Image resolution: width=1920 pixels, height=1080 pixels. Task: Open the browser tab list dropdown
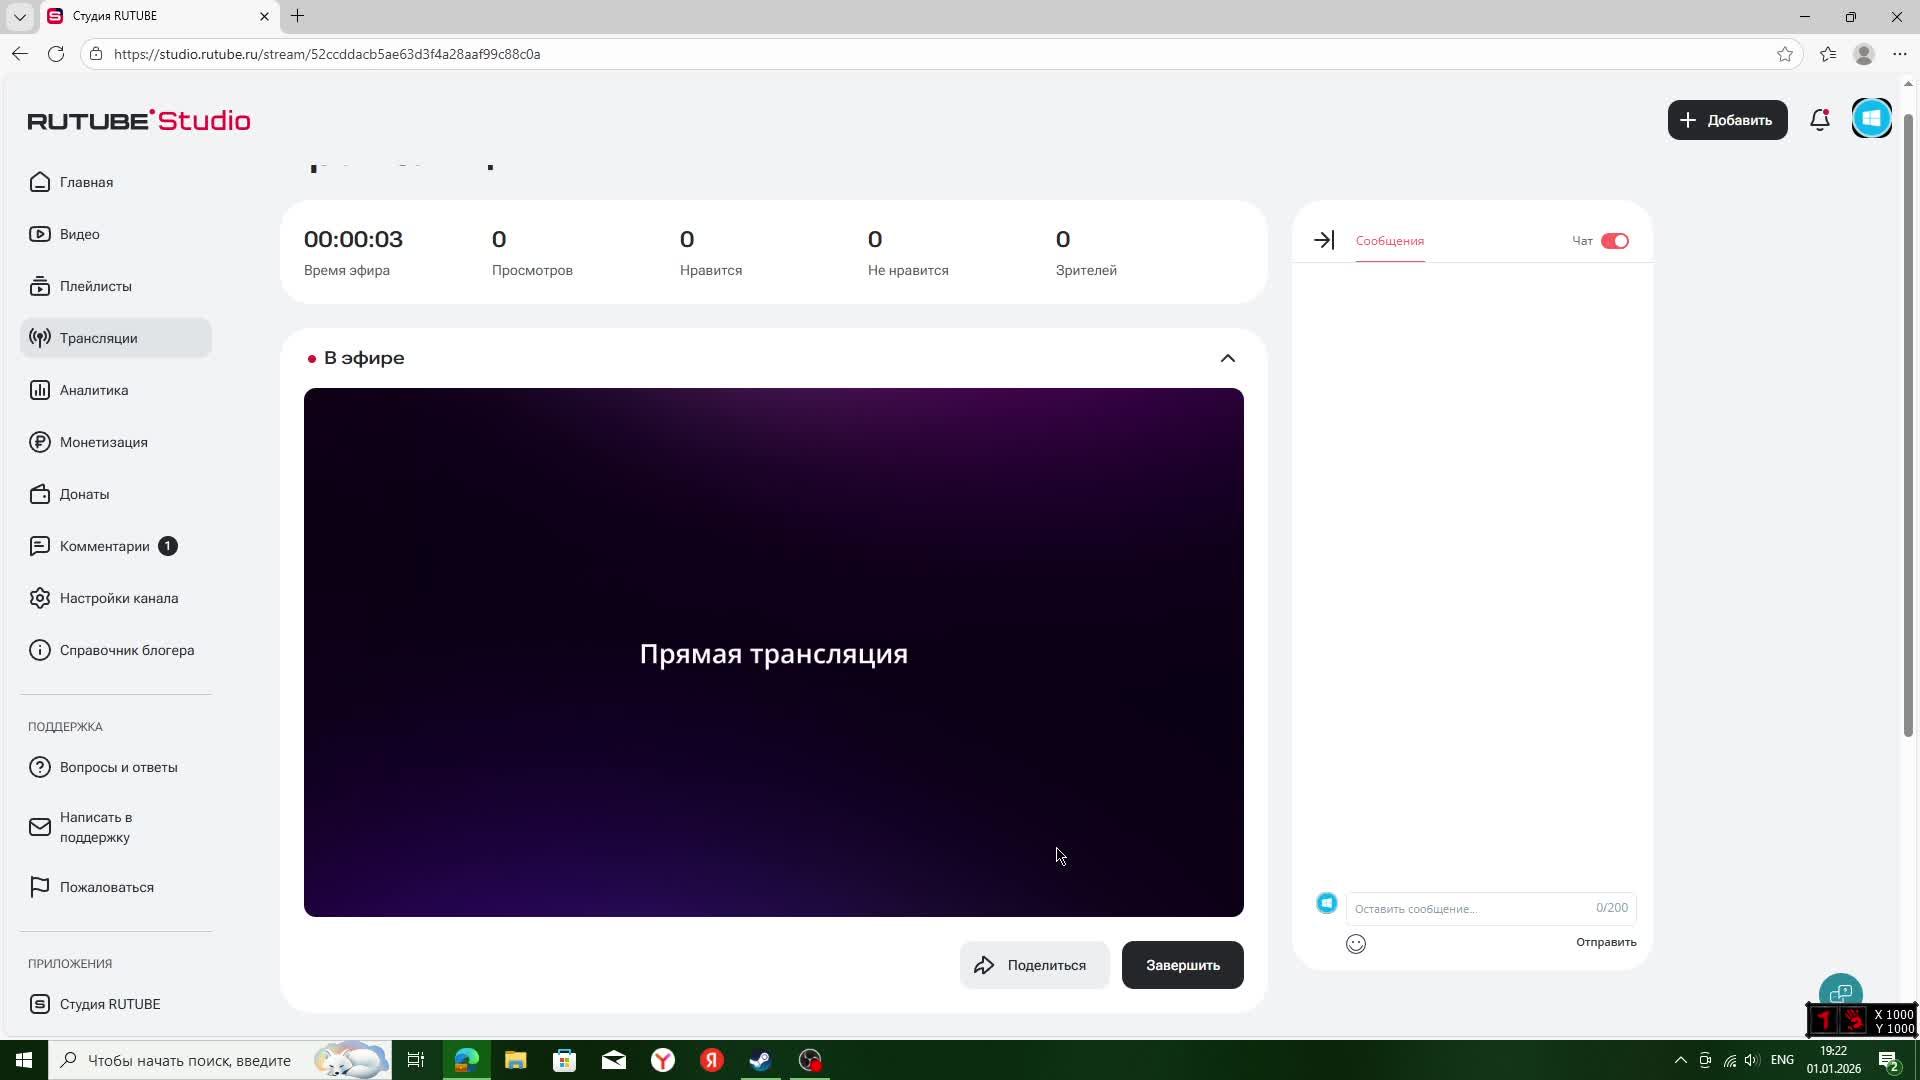coord(21,16)
